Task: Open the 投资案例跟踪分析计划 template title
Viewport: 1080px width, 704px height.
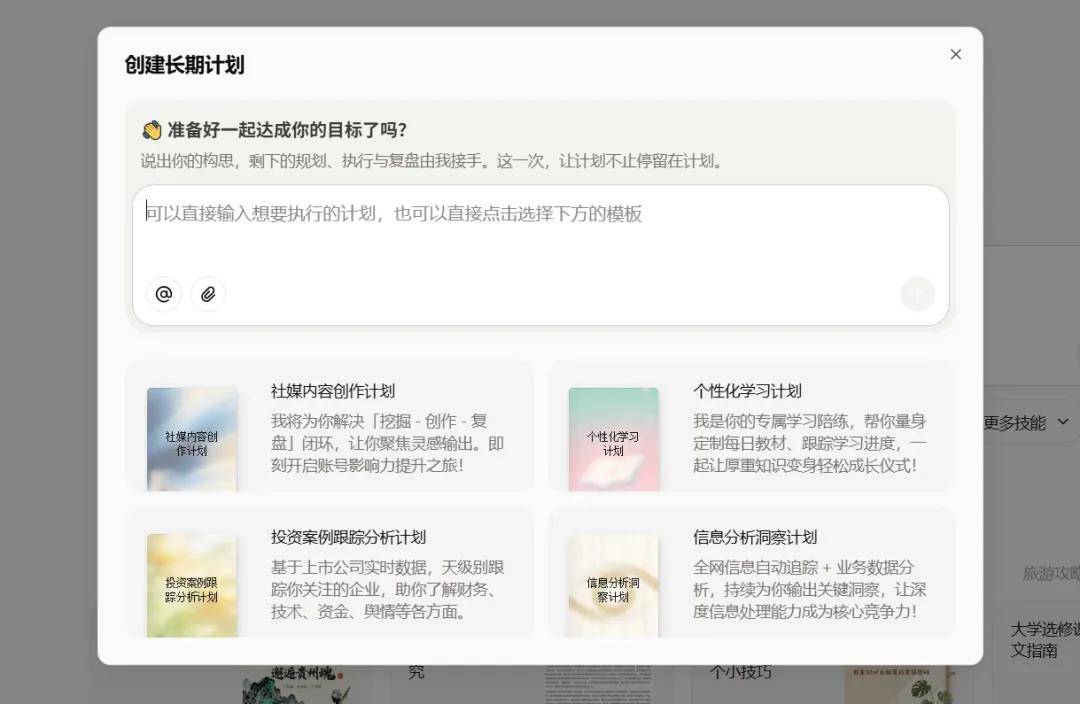Action: 348,537
